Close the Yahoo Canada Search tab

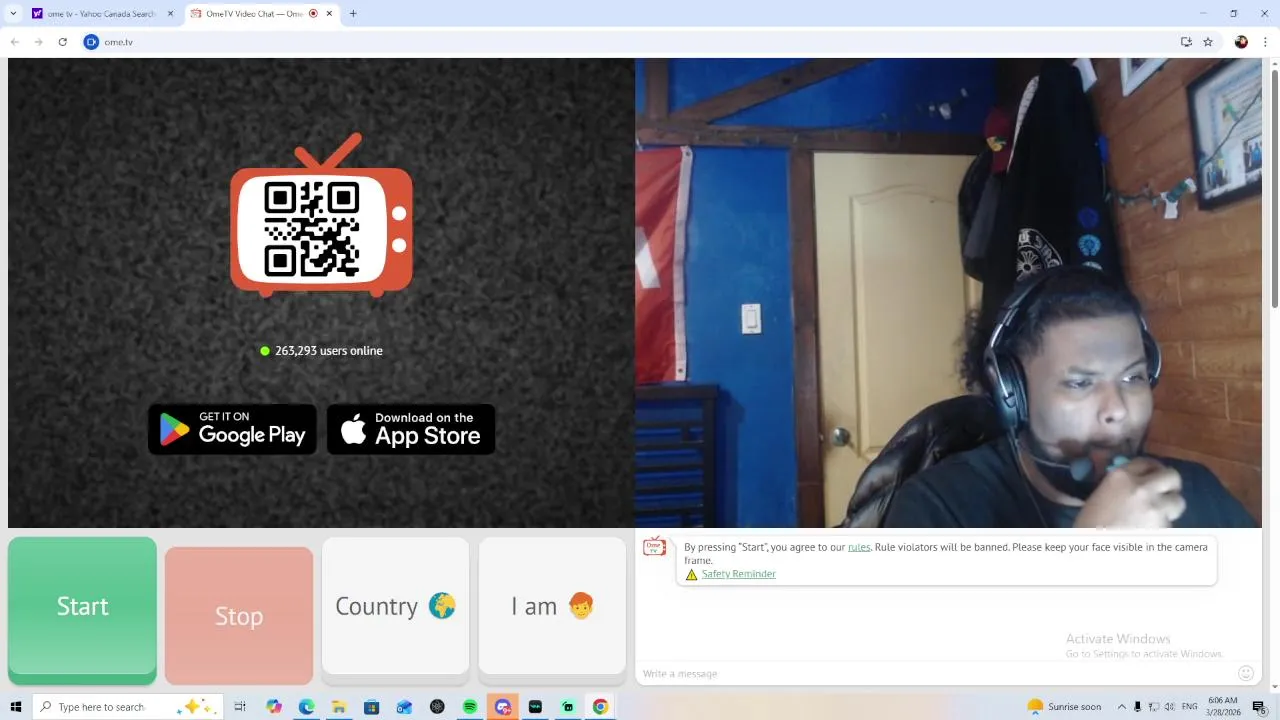click(x=170, y=14)
